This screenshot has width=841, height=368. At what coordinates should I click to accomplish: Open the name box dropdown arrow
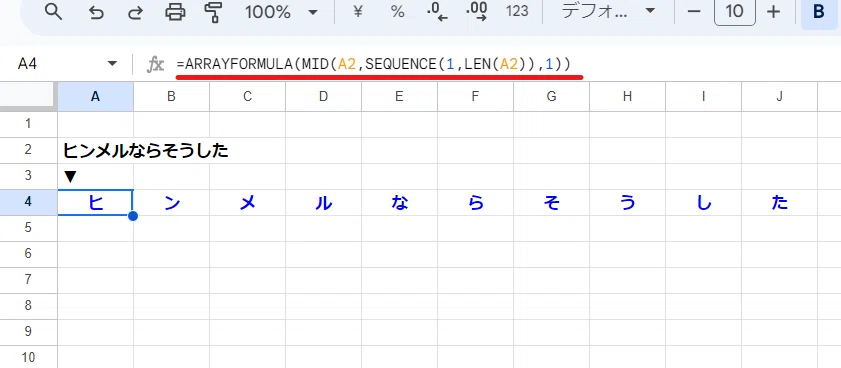[112, 64]
